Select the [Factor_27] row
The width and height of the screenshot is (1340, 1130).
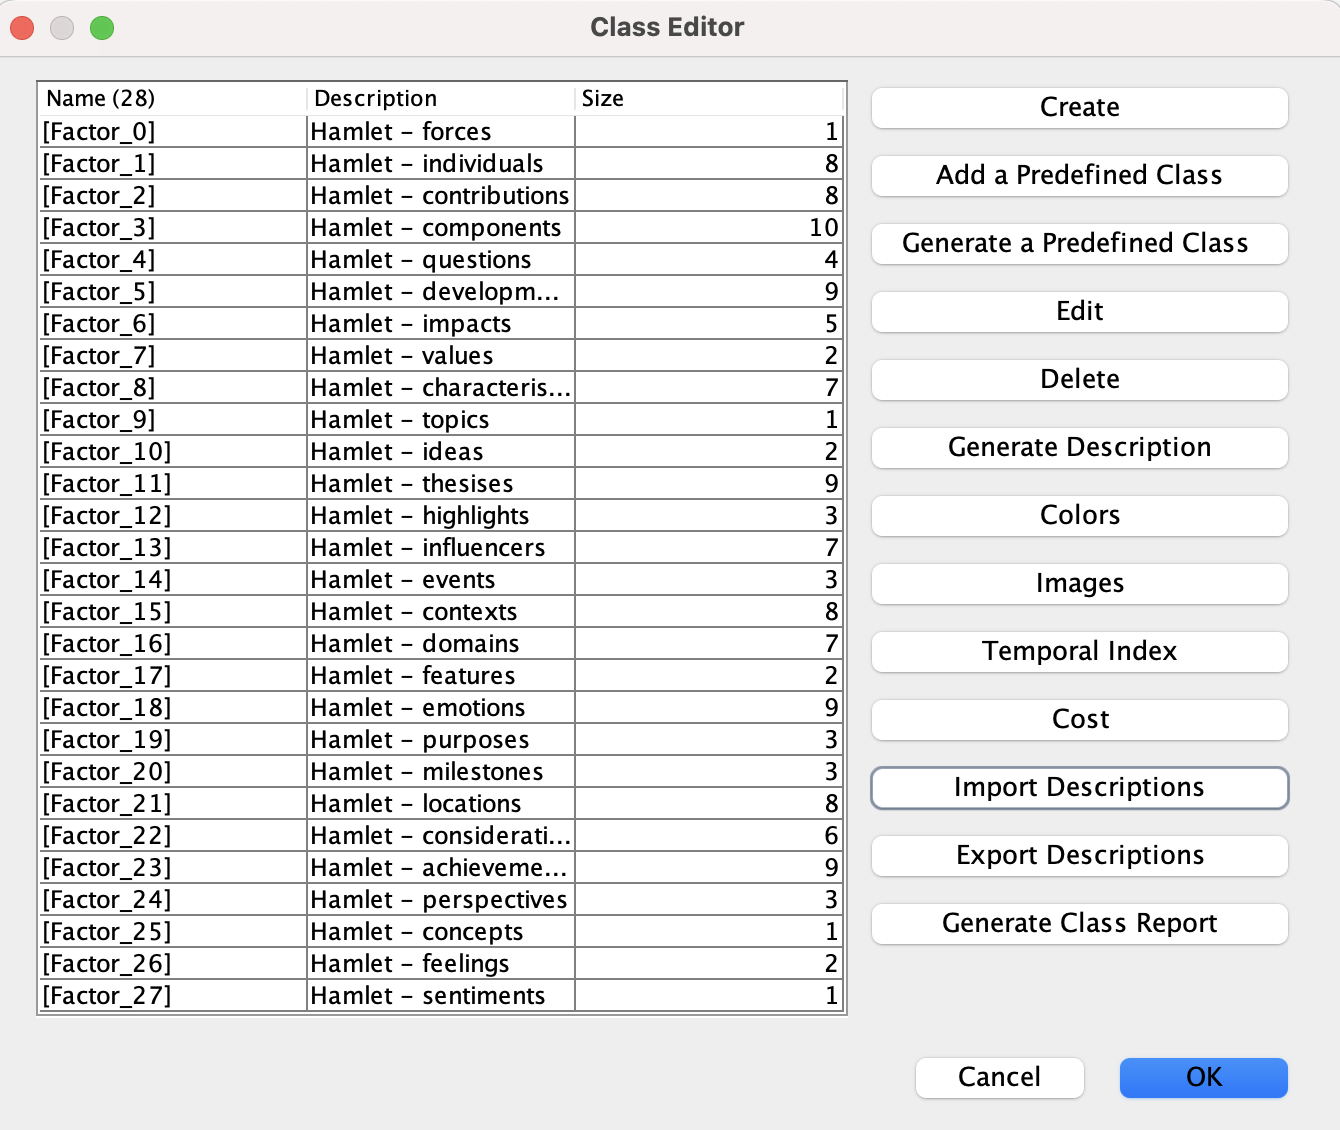pyautogui.click(x=441, y=995)
